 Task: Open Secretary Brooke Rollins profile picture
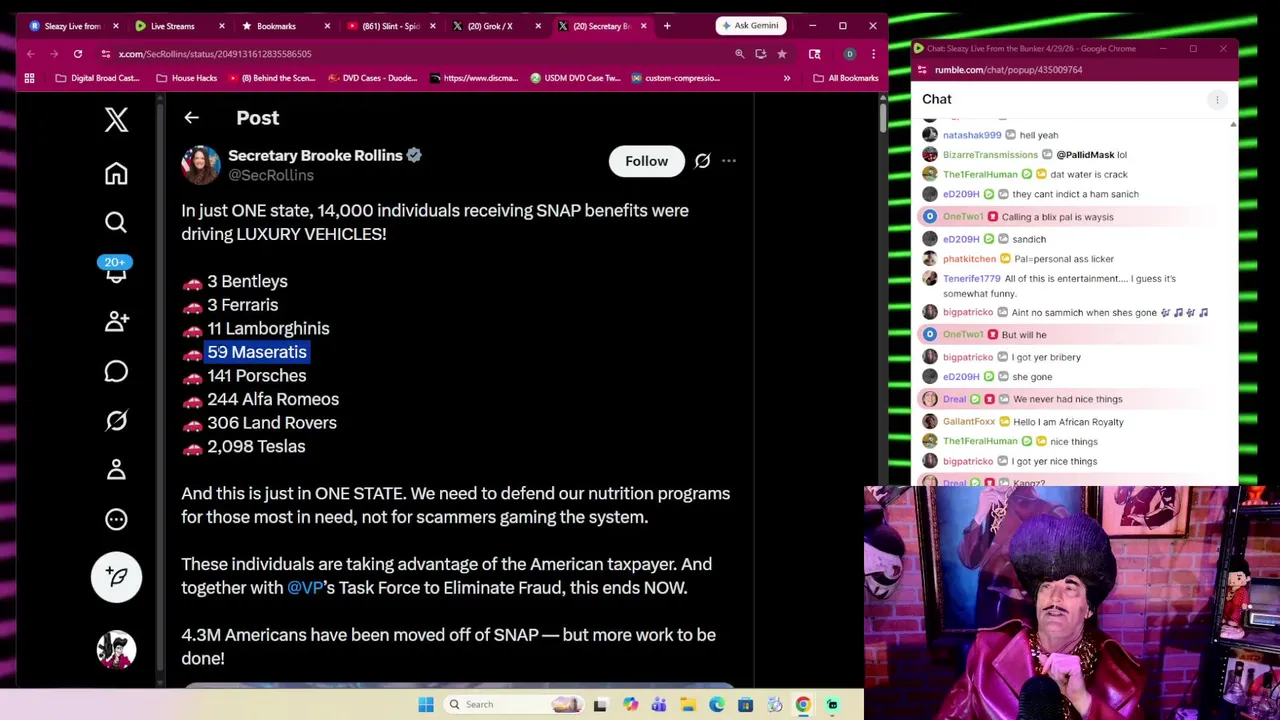point(200,165)
